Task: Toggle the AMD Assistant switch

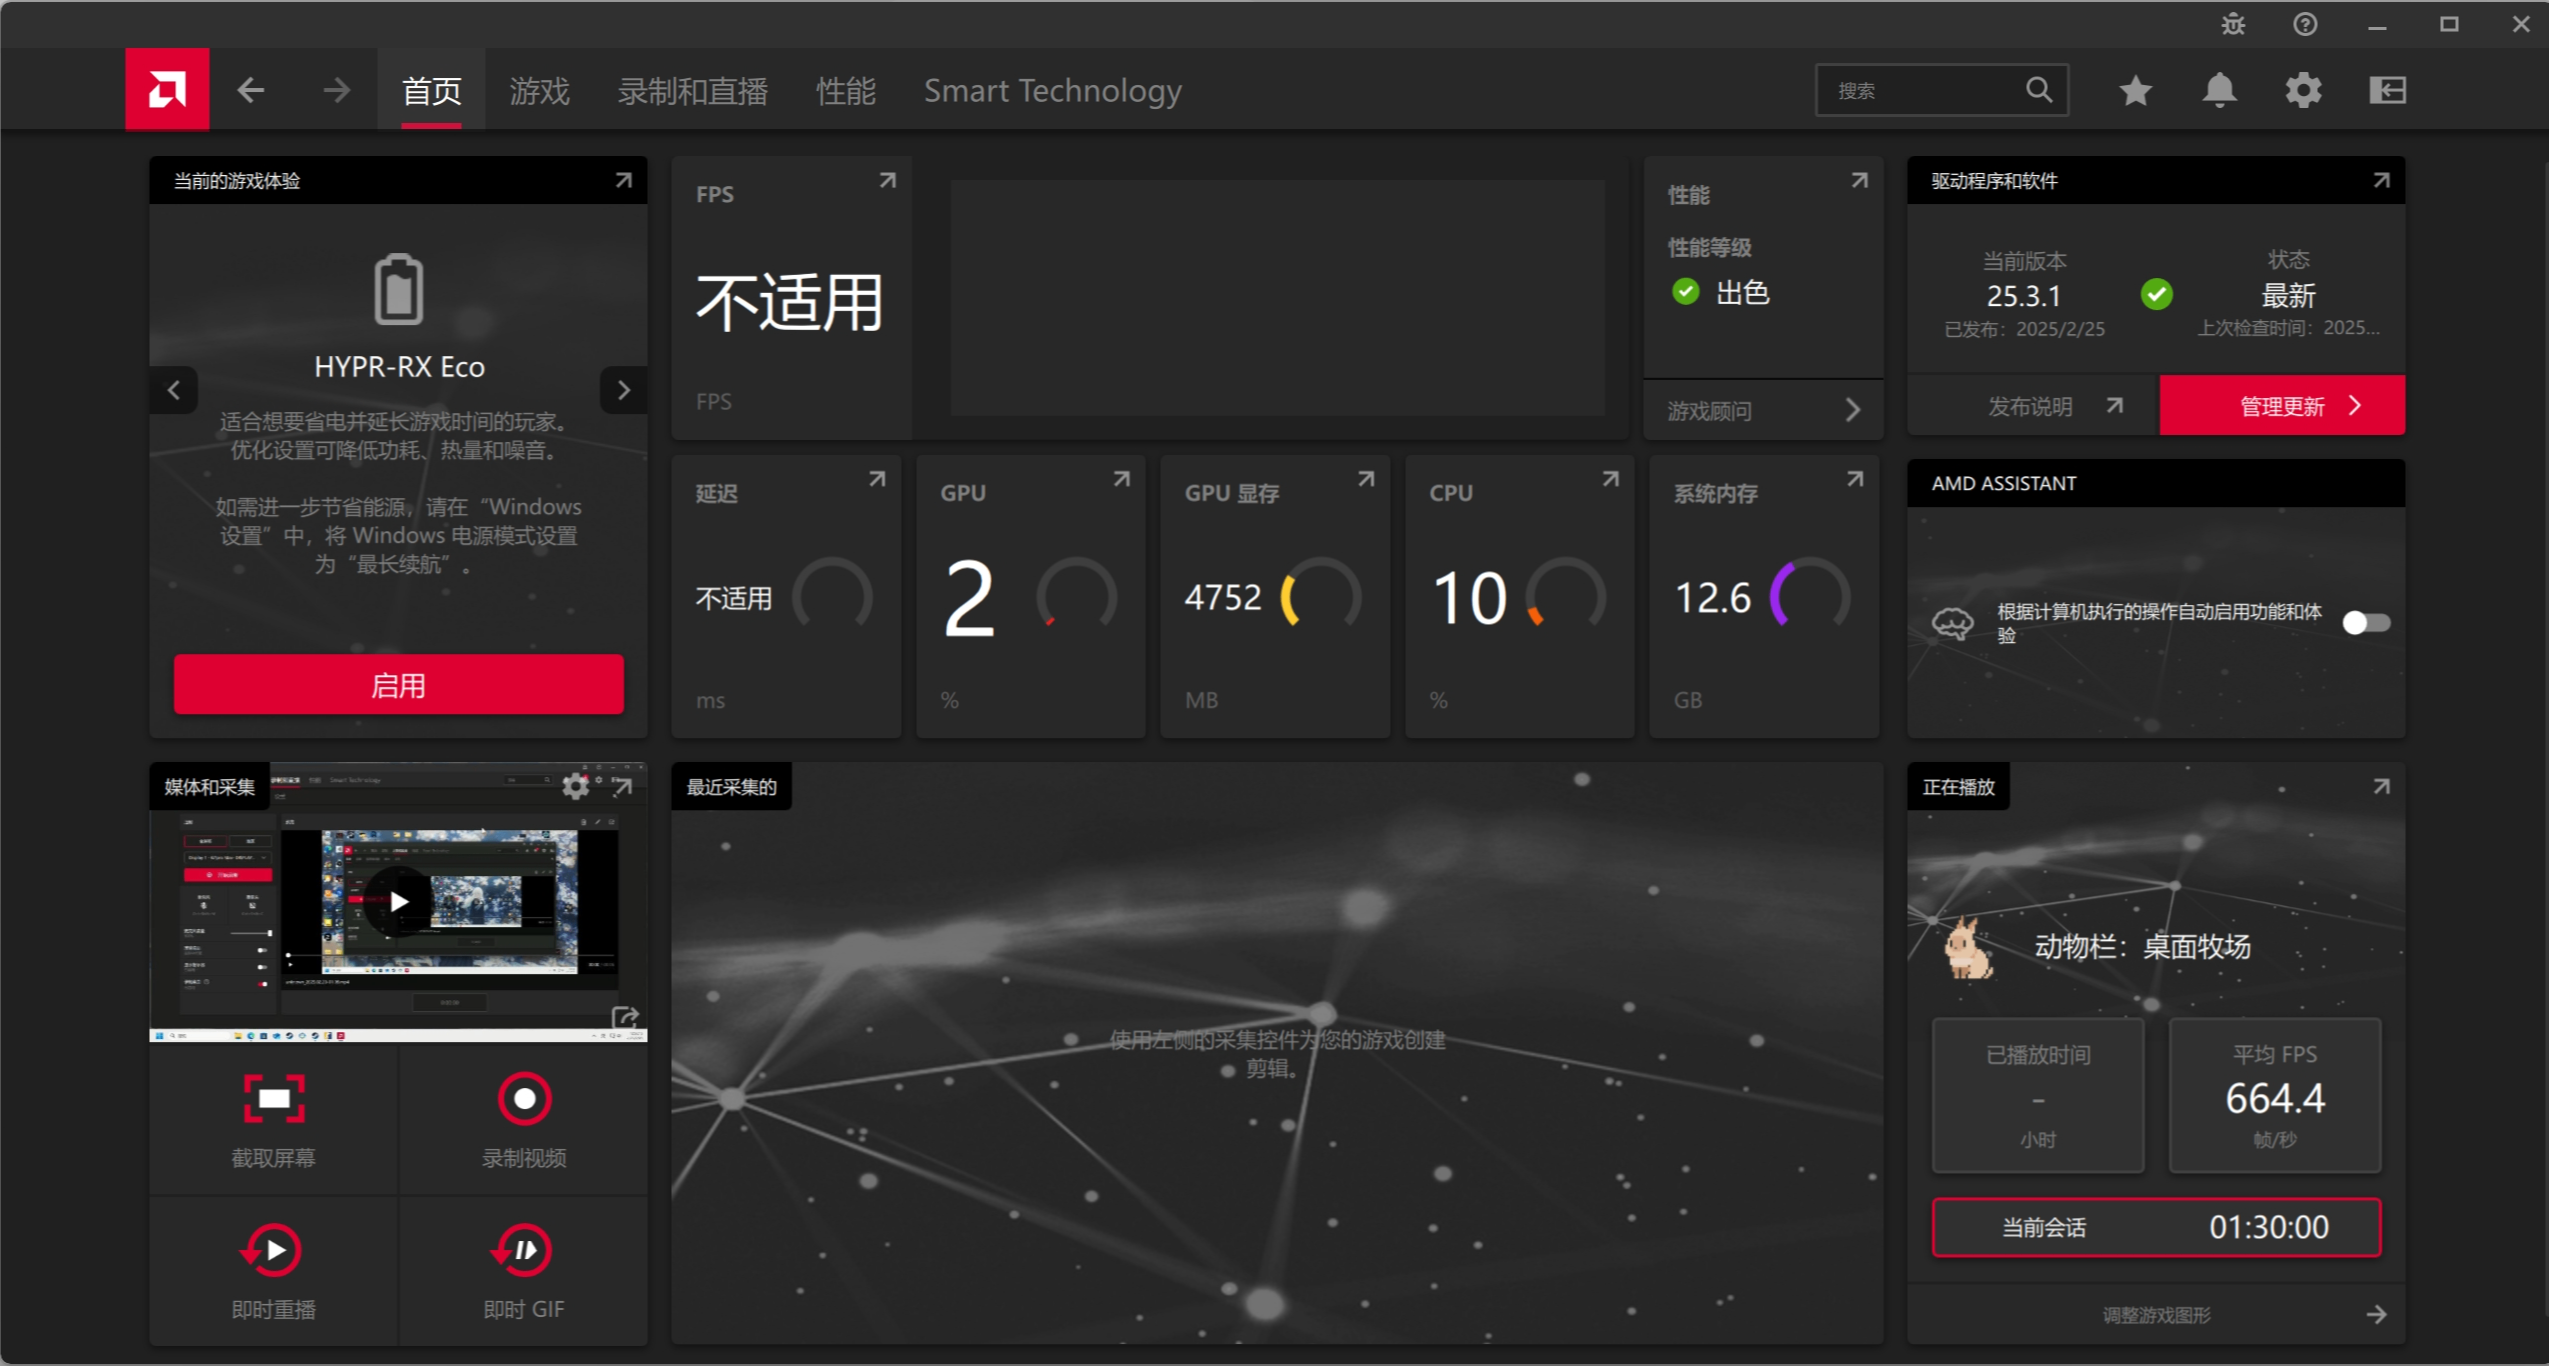Action: [x=2366, y=623]
